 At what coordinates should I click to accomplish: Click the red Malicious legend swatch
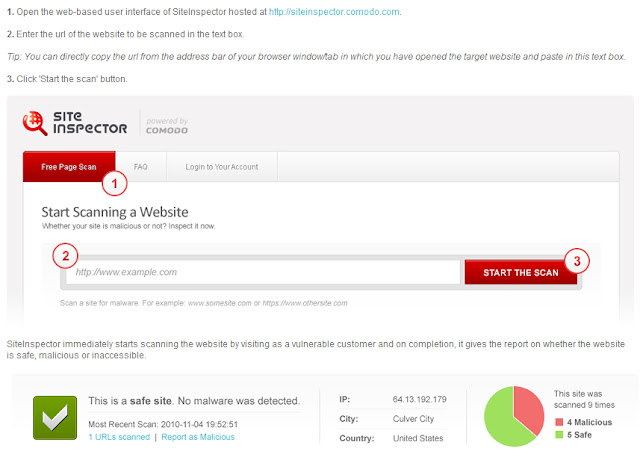559,422
